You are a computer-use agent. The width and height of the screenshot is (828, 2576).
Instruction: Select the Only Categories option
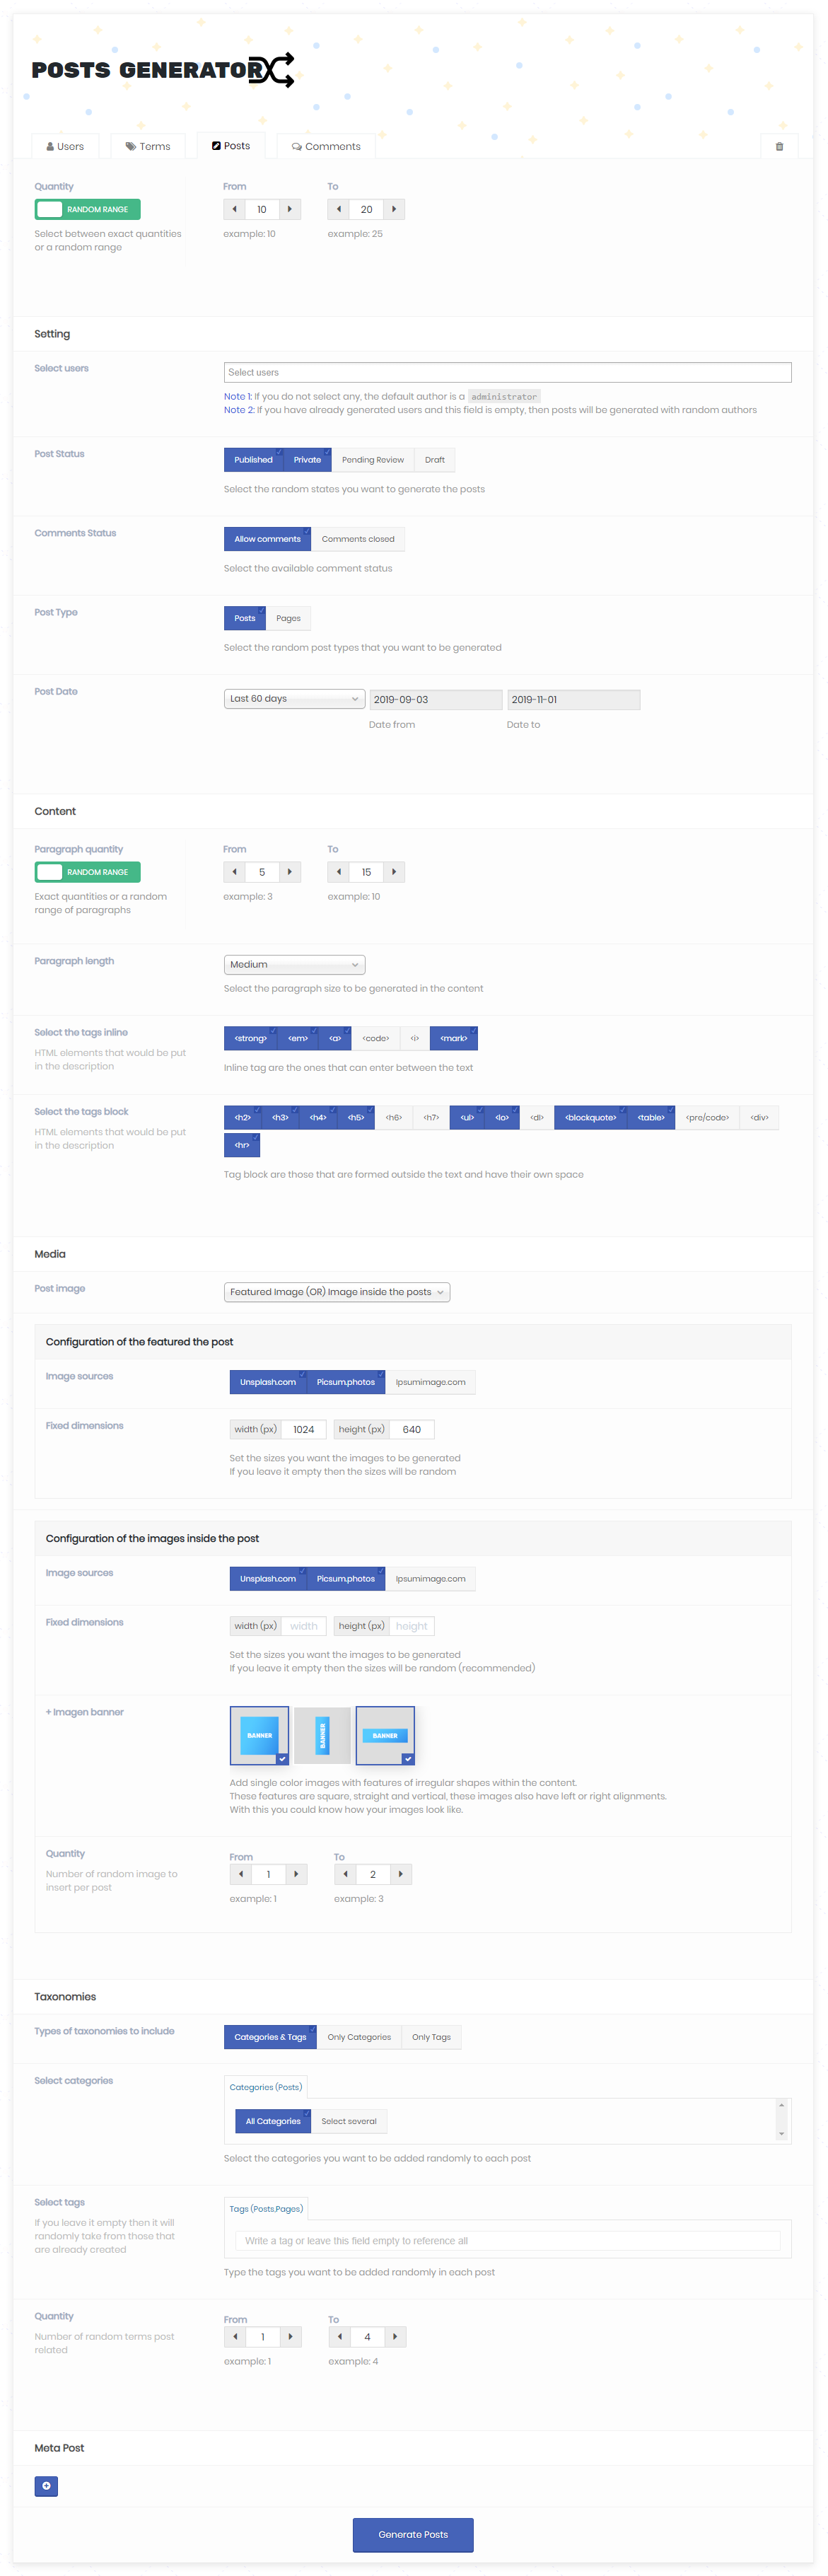[359, 2037]
